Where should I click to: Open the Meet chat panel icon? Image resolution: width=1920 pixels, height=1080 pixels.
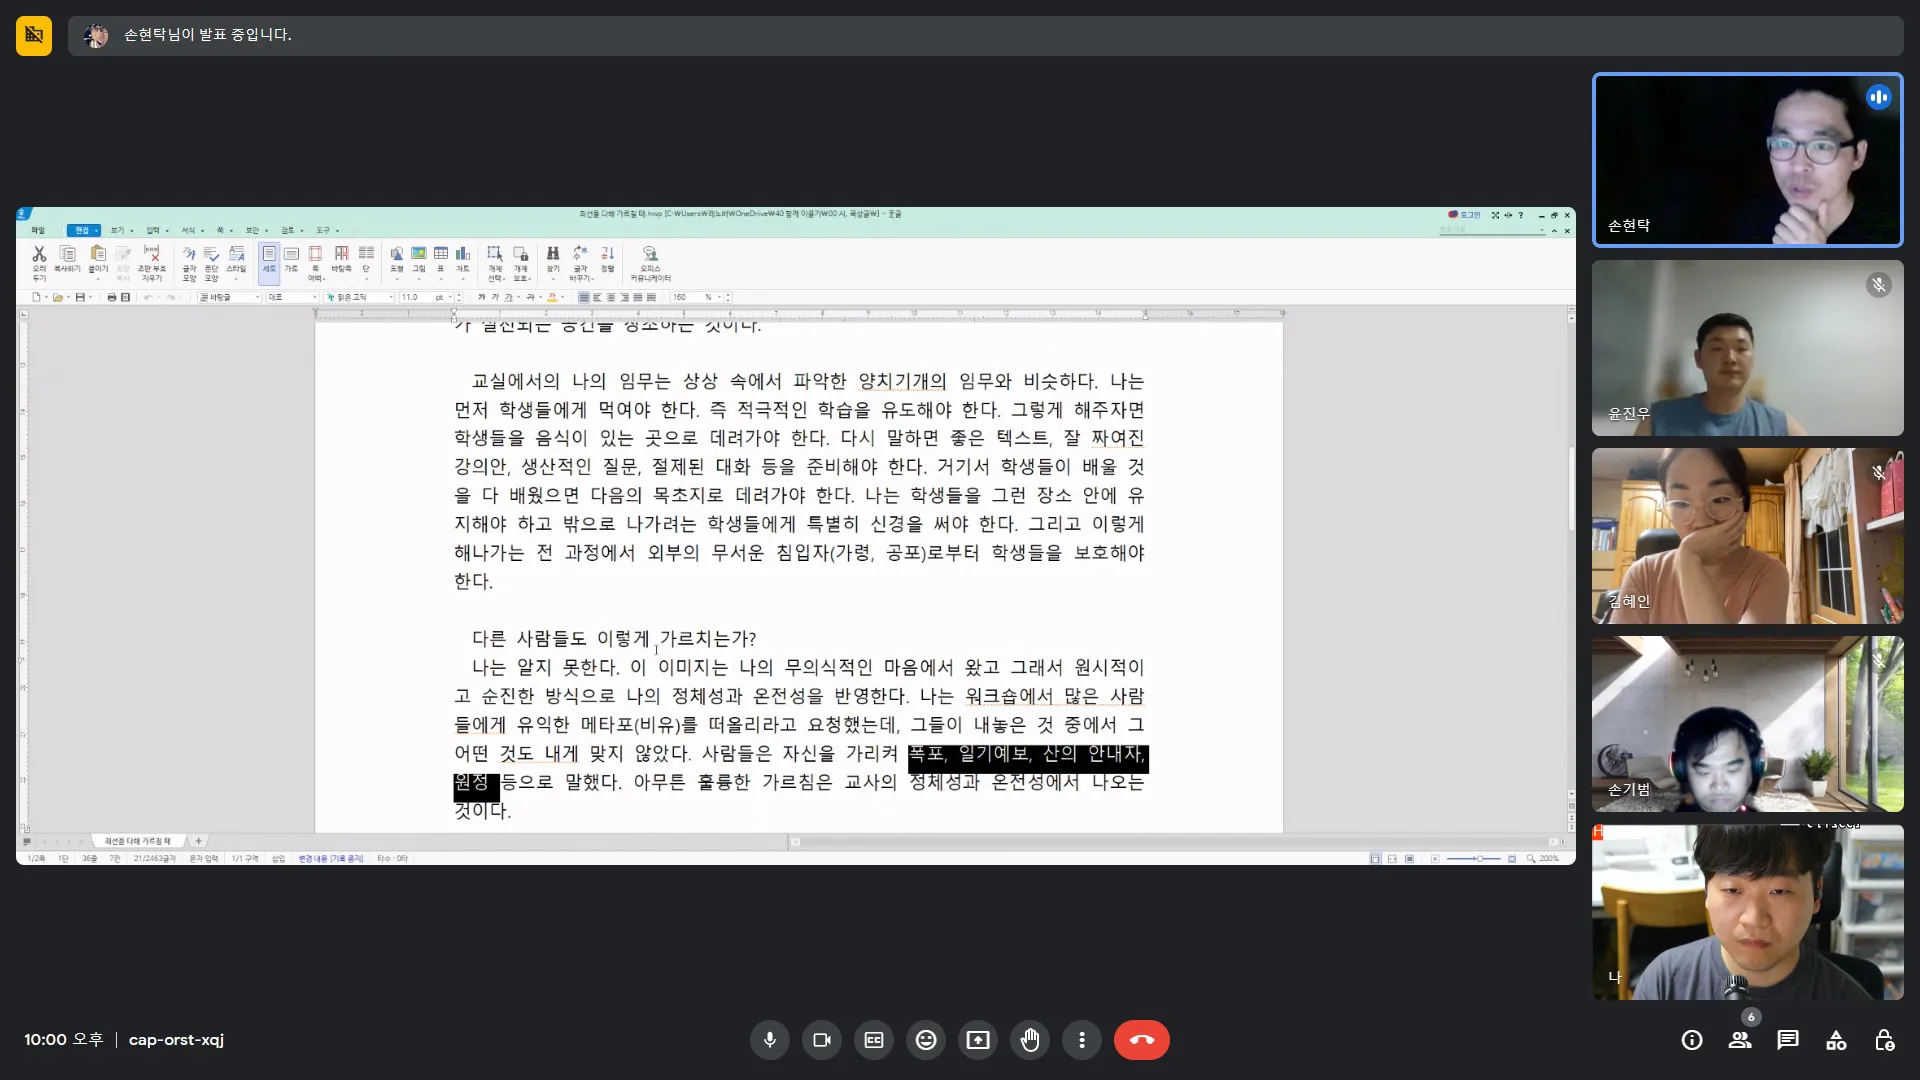pos(1788,1040)
